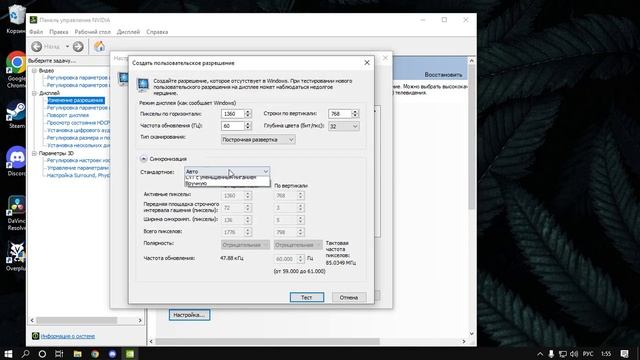
Task: Click right arrow of task pane scrollbar
Action: coord(140,320)
